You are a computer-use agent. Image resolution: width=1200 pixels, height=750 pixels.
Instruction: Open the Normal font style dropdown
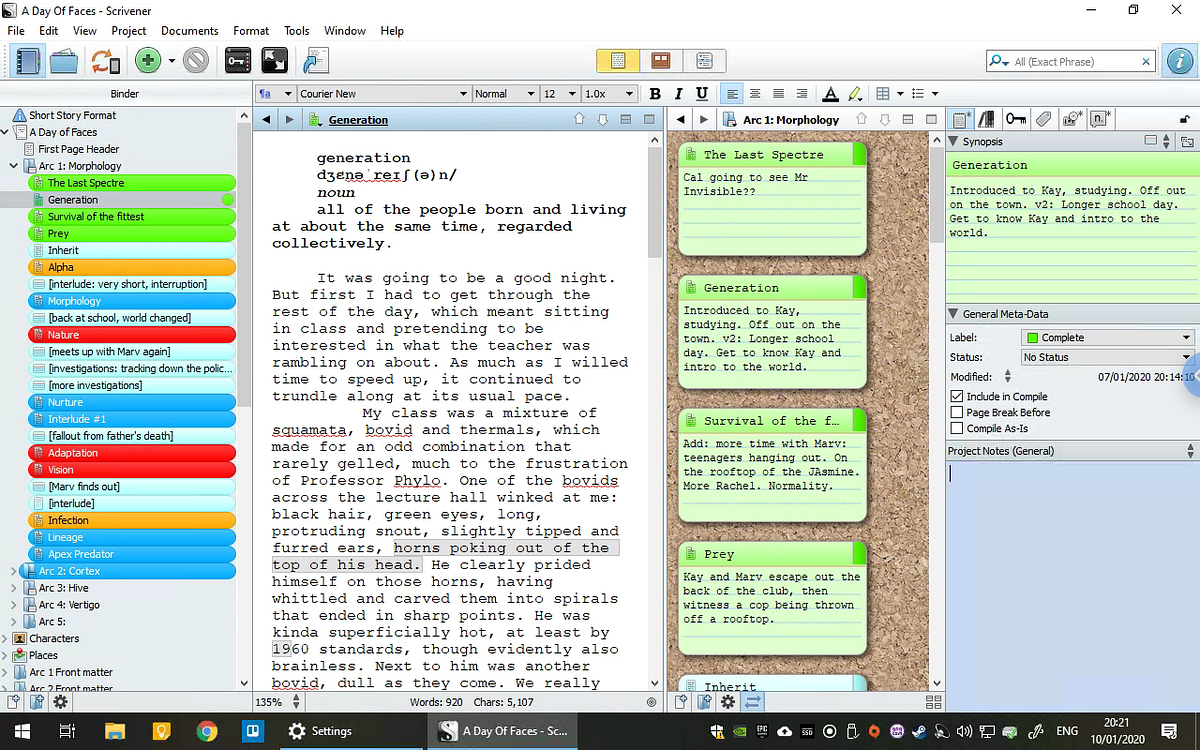(505, 93)
